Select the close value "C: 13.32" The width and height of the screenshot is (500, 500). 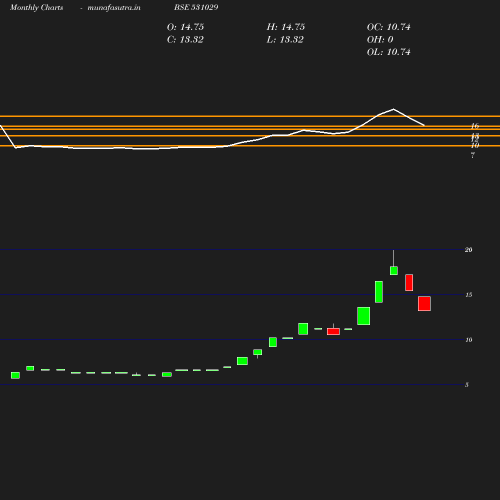(185, 40)
